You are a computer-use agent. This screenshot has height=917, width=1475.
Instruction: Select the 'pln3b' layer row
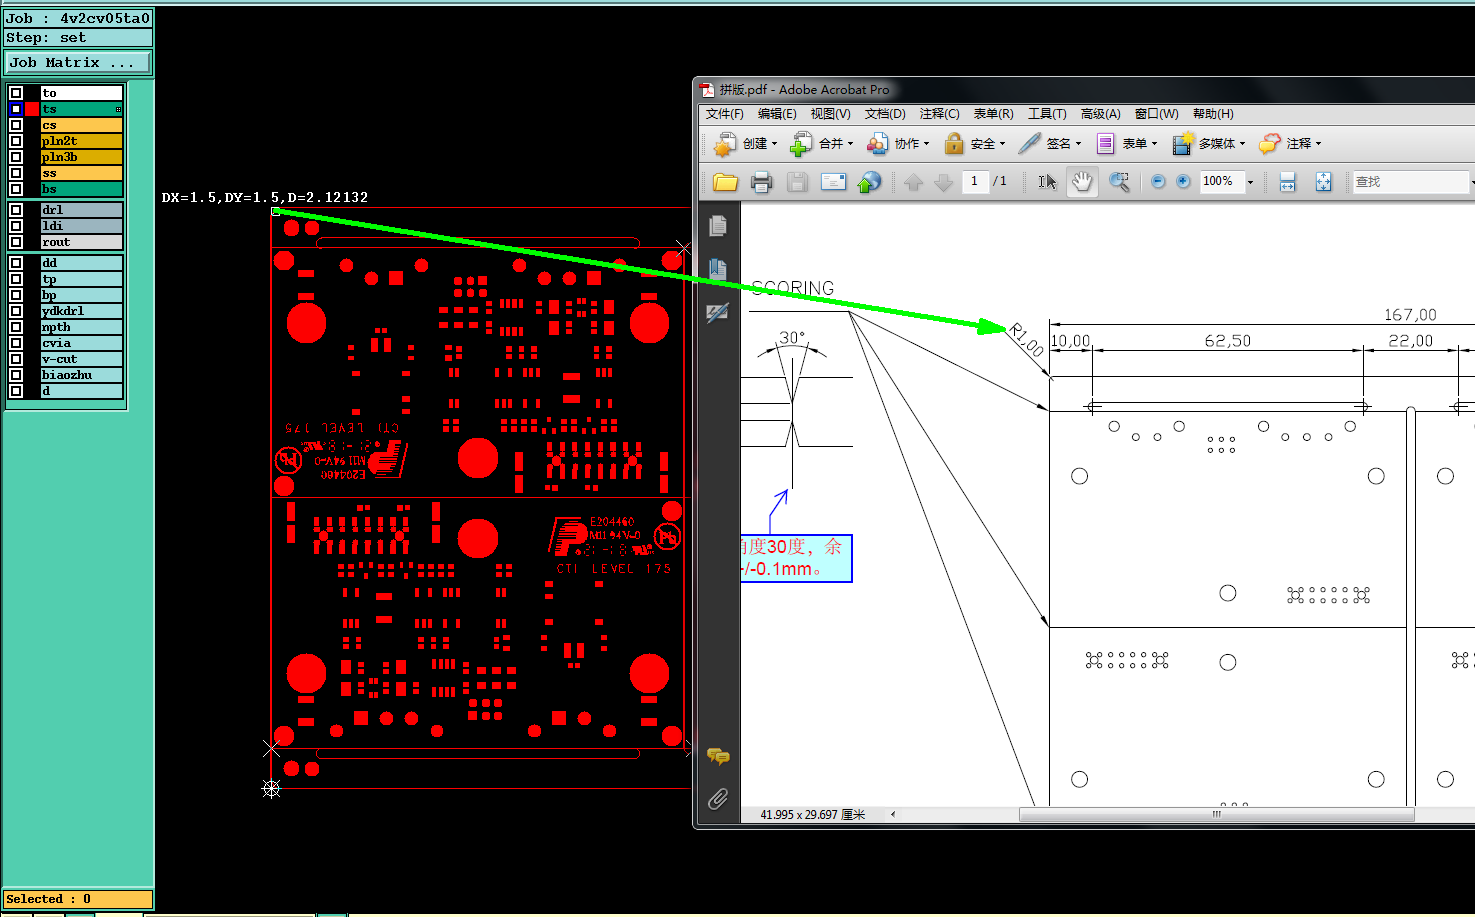coord(81,157)
